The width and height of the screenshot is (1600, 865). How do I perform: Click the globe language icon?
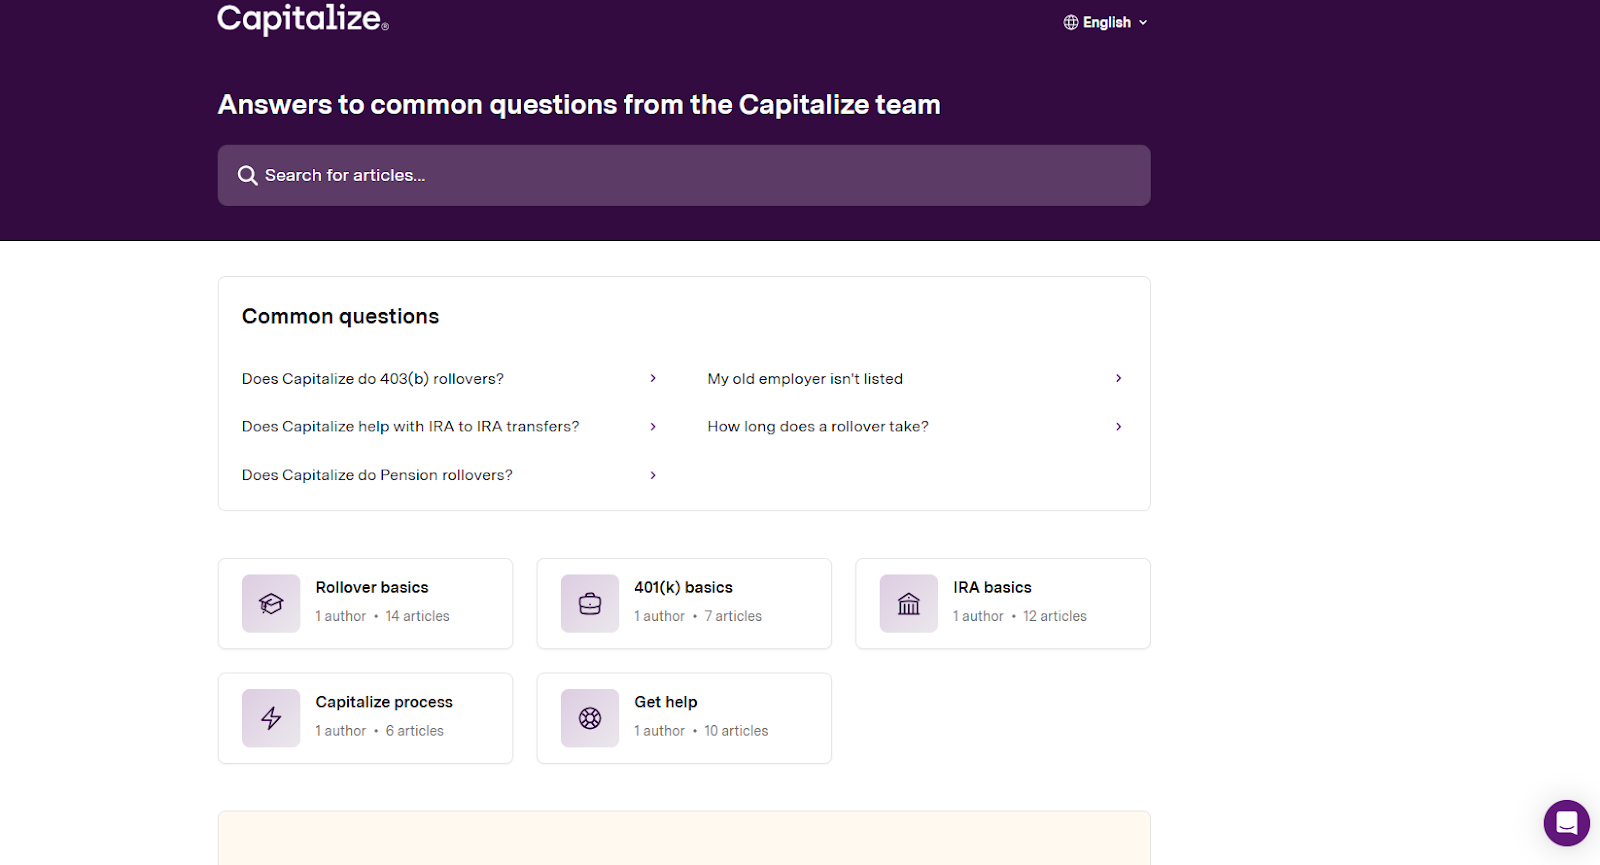point(1071,22)
